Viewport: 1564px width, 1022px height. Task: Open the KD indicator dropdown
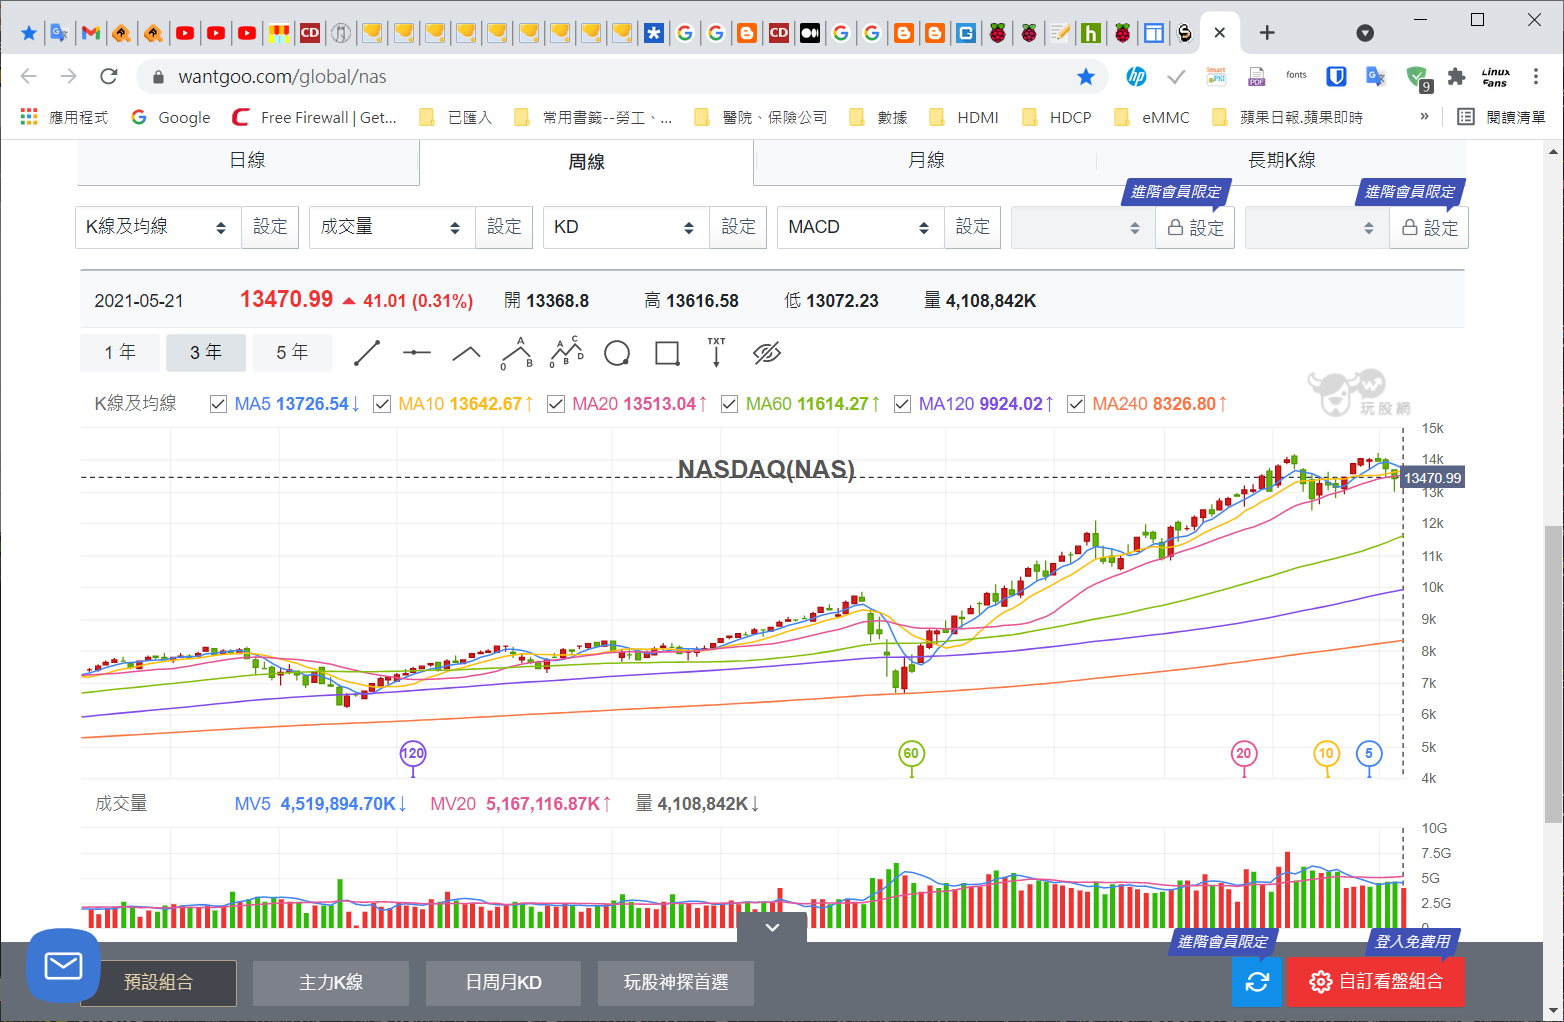pyautogui.click(x=626, y=227)
